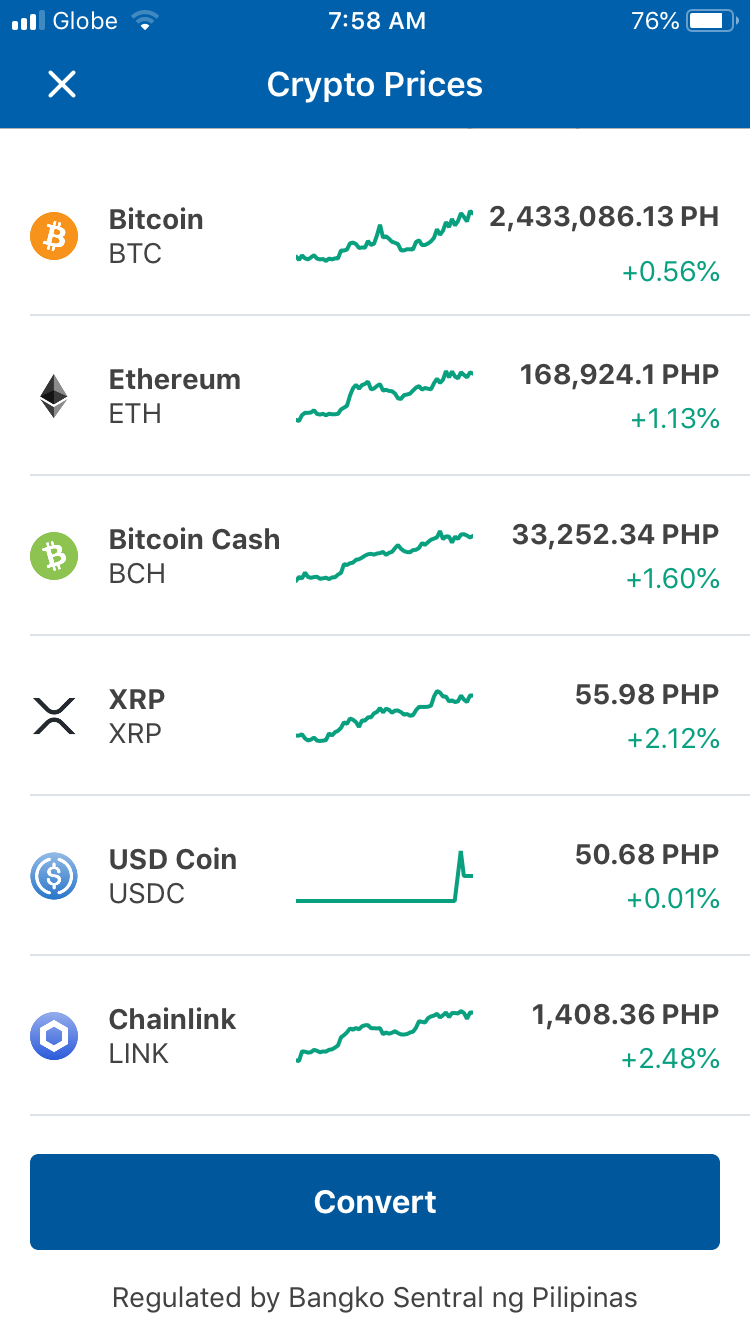Tap Ethereum's +1.13% change percentage

pyautogui.click(x=675, y=419)
